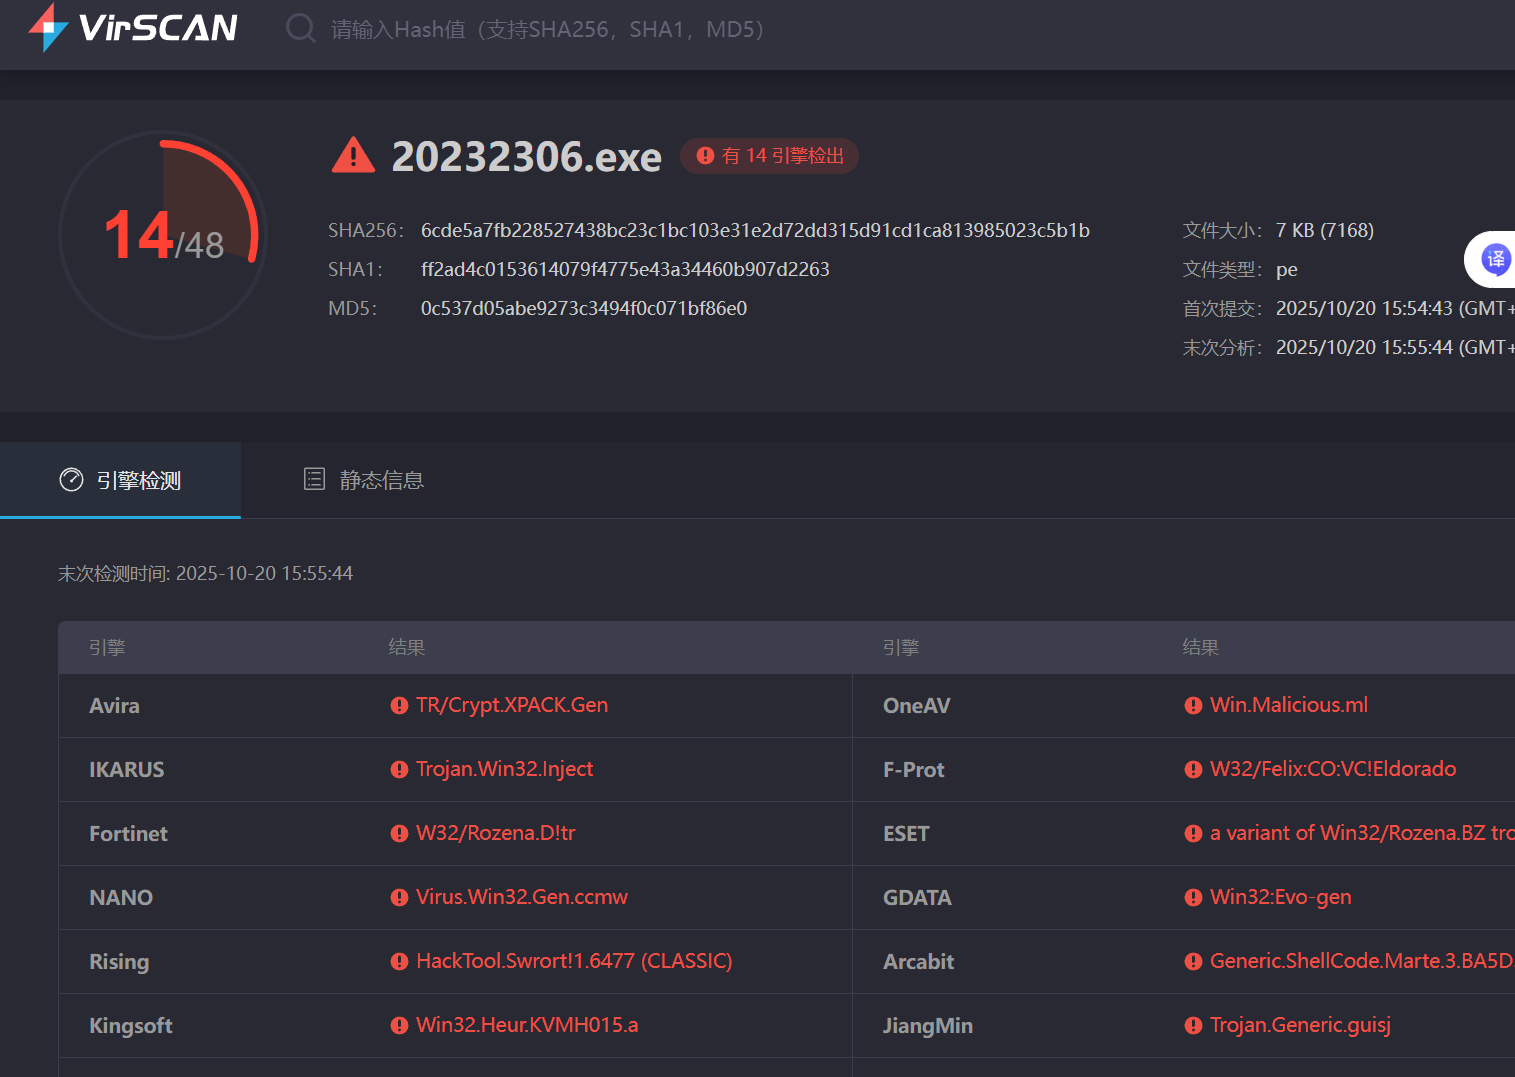Click engine name ESET

906,834
